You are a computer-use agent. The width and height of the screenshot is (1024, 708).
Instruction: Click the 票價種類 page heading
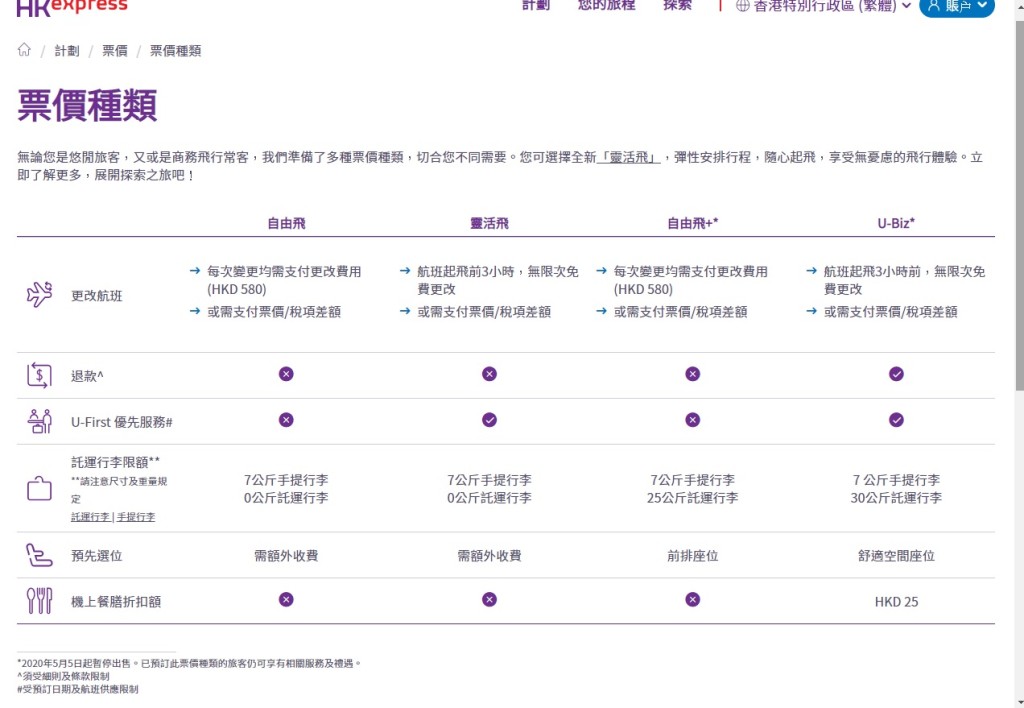click(87, 105)
